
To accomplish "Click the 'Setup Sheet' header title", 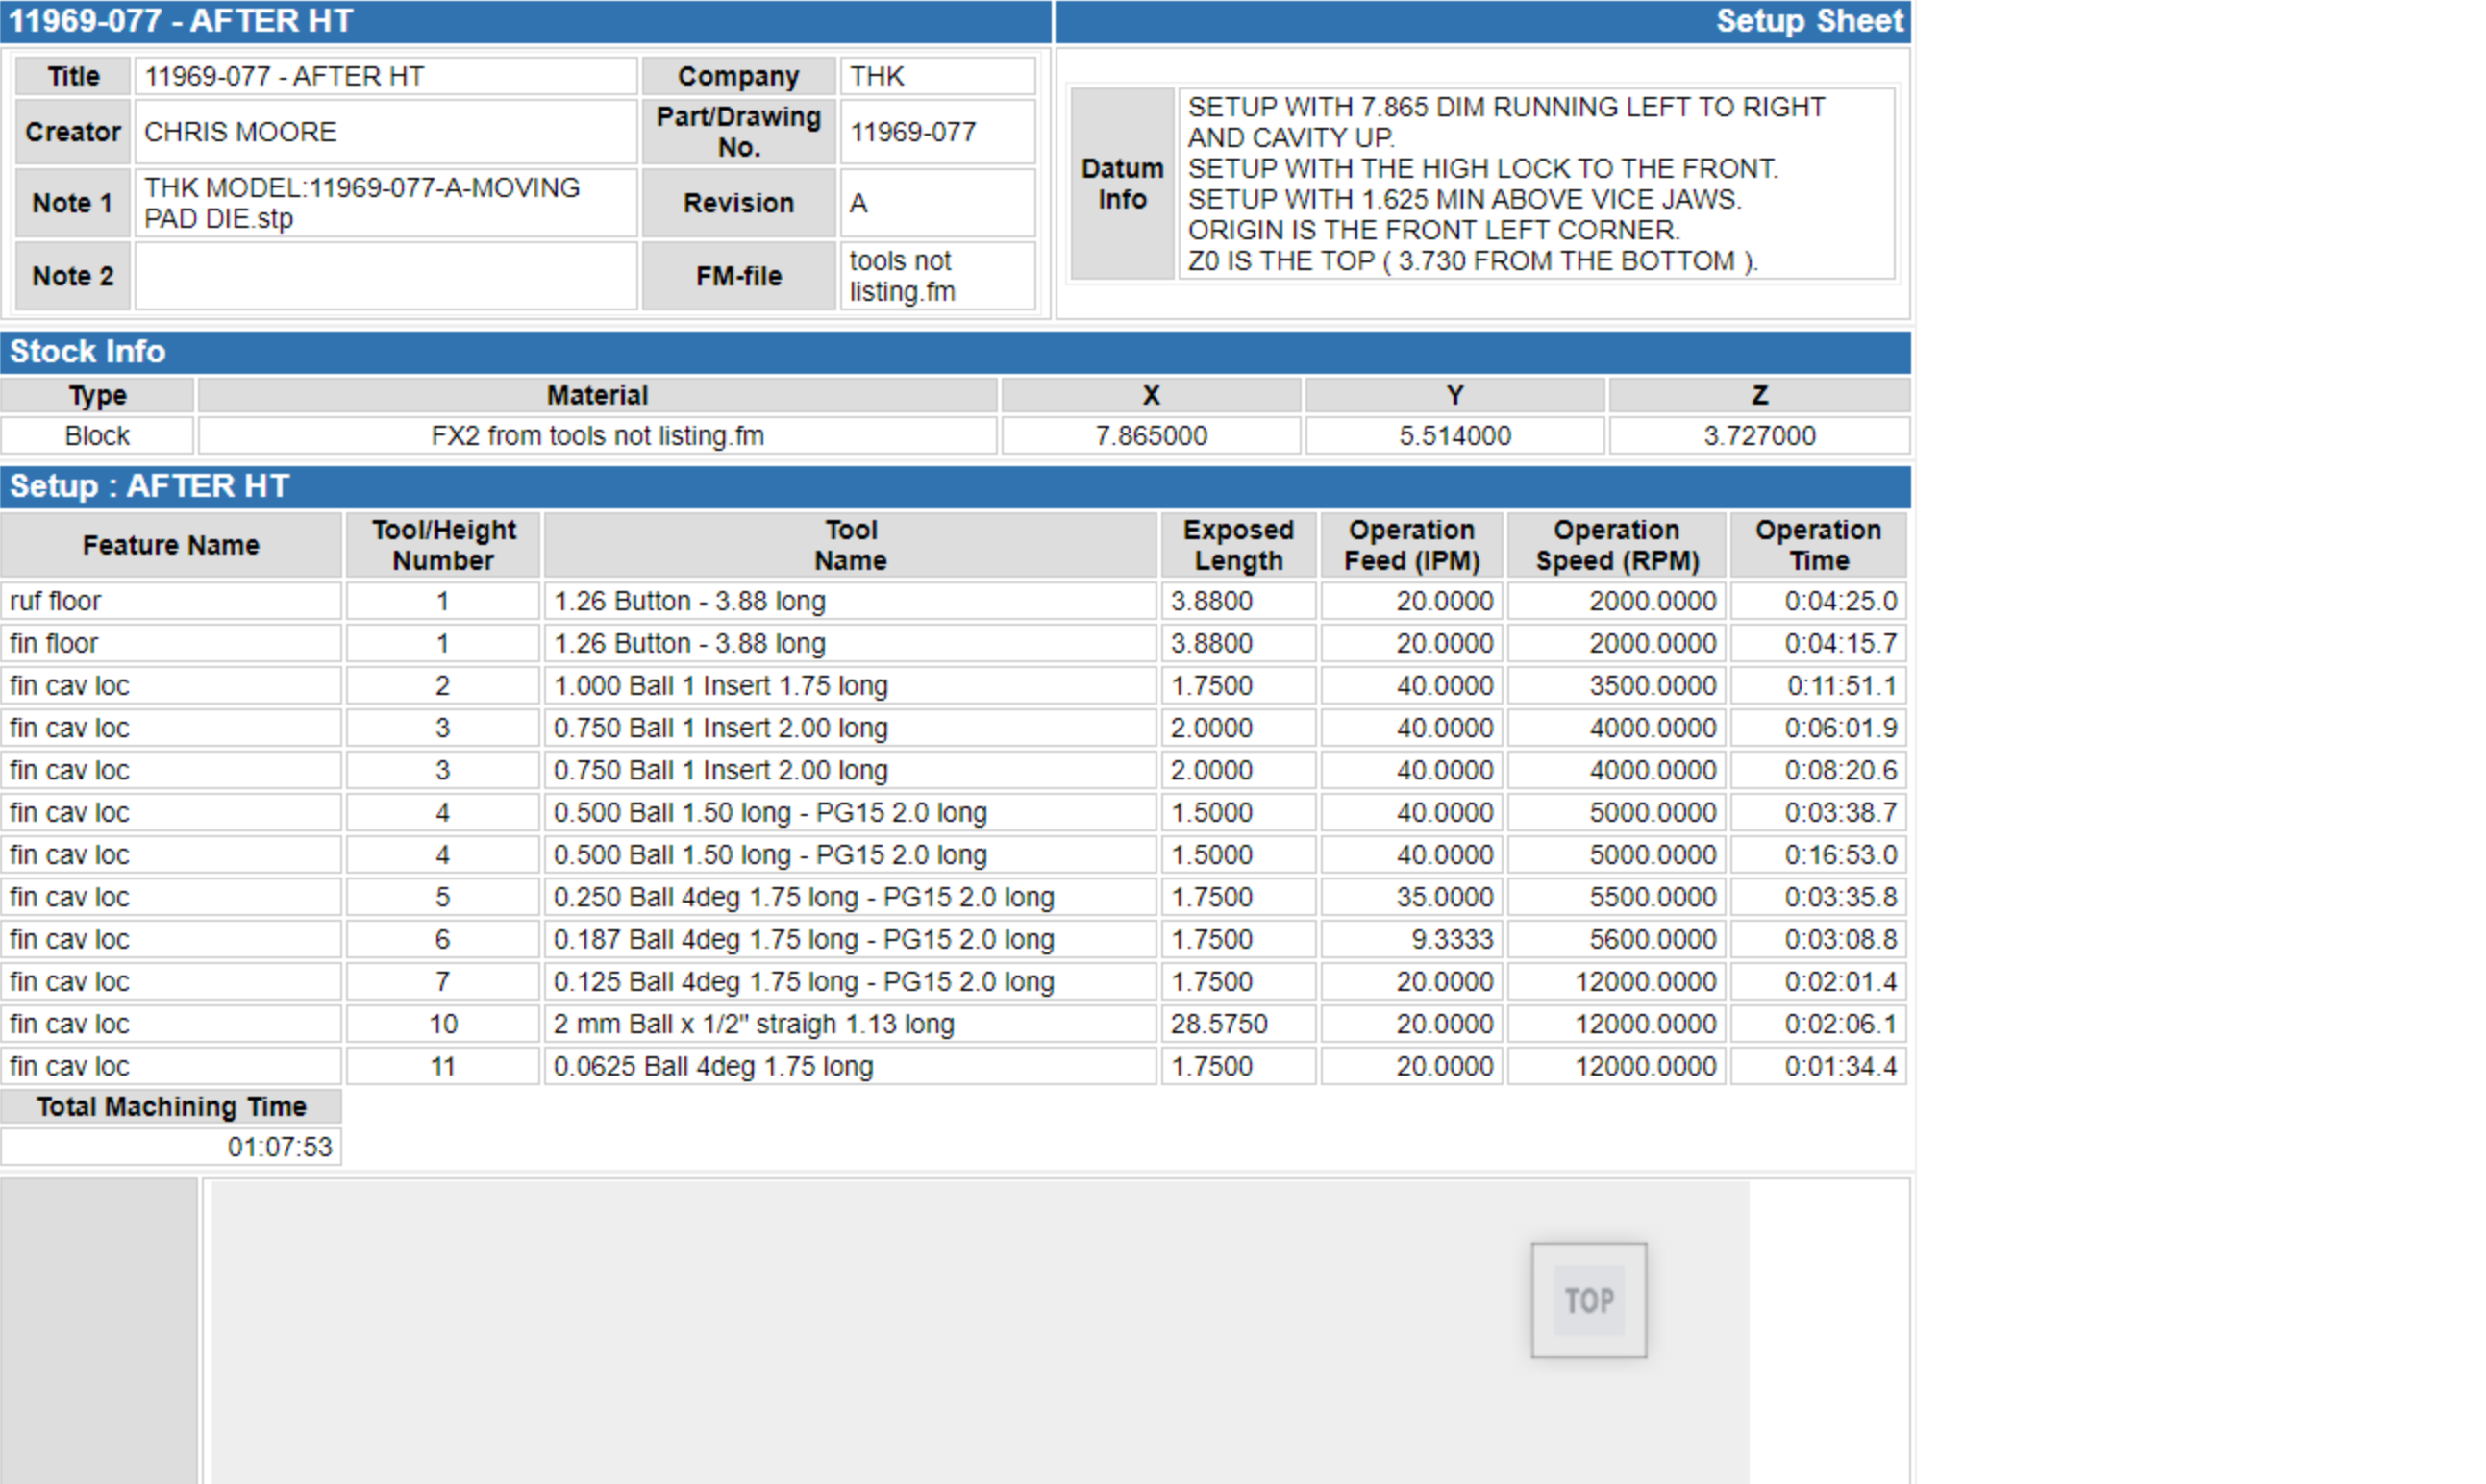I will (x=1808, y=21).
